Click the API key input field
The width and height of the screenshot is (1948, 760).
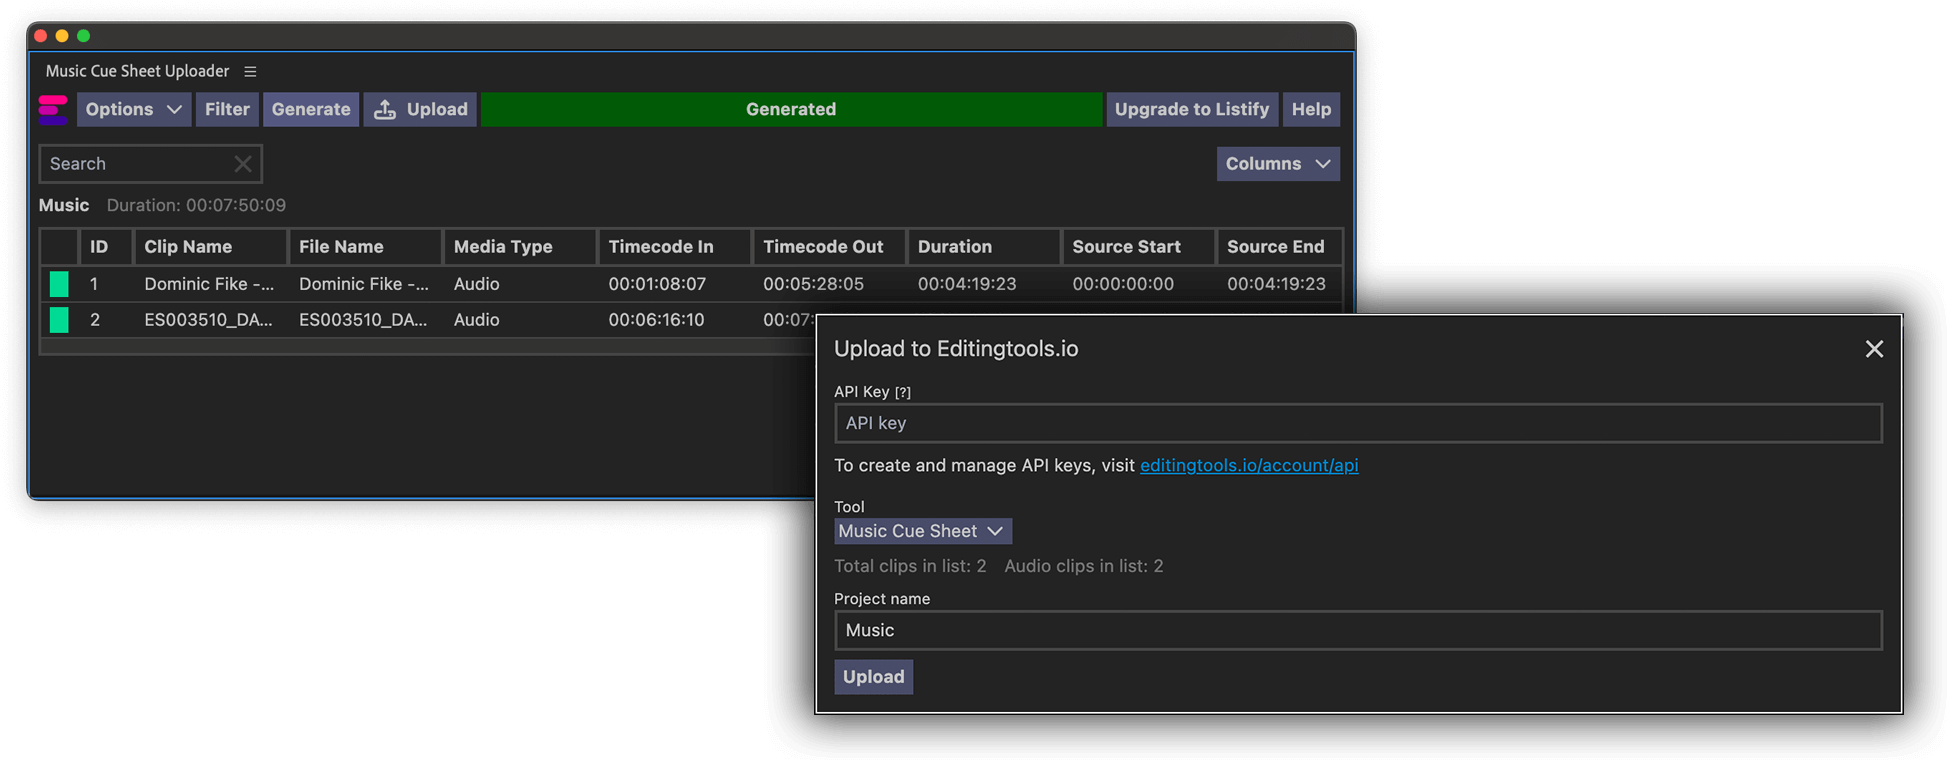[1357, 423]
